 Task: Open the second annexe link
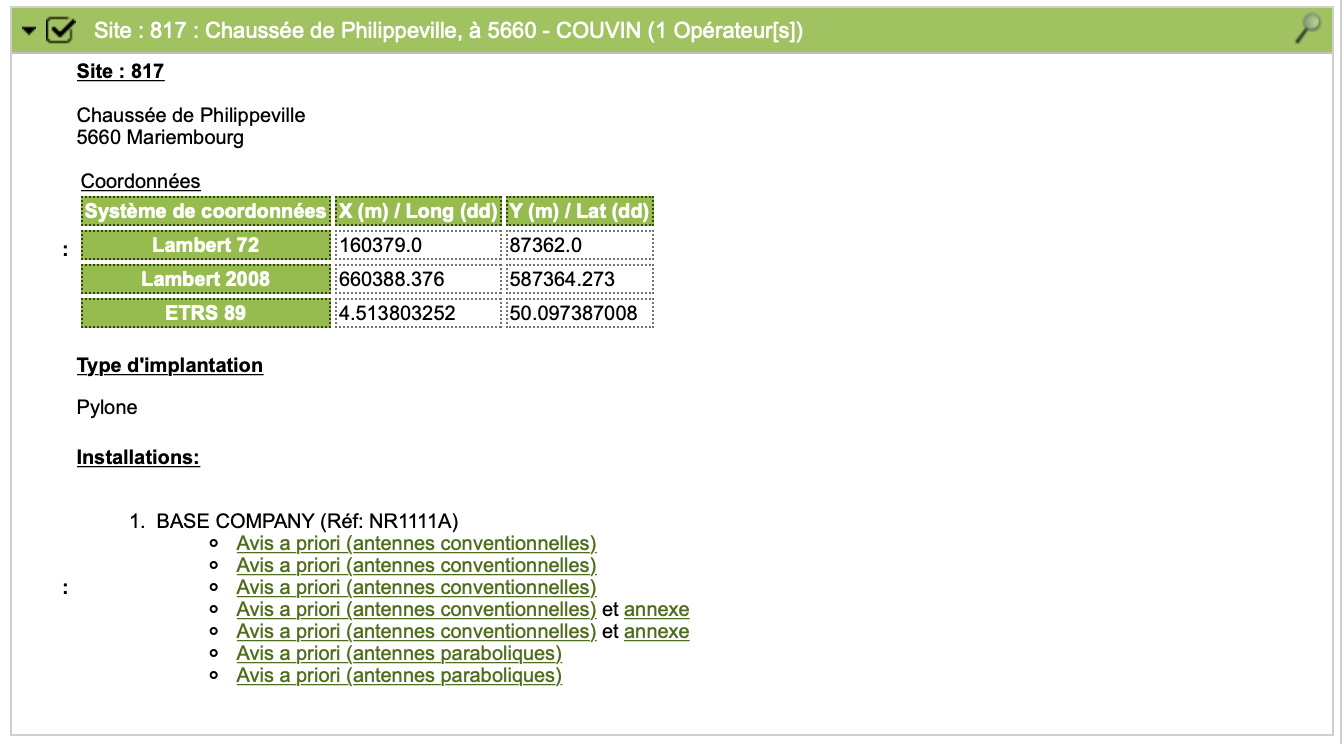(x=657, y=632)
